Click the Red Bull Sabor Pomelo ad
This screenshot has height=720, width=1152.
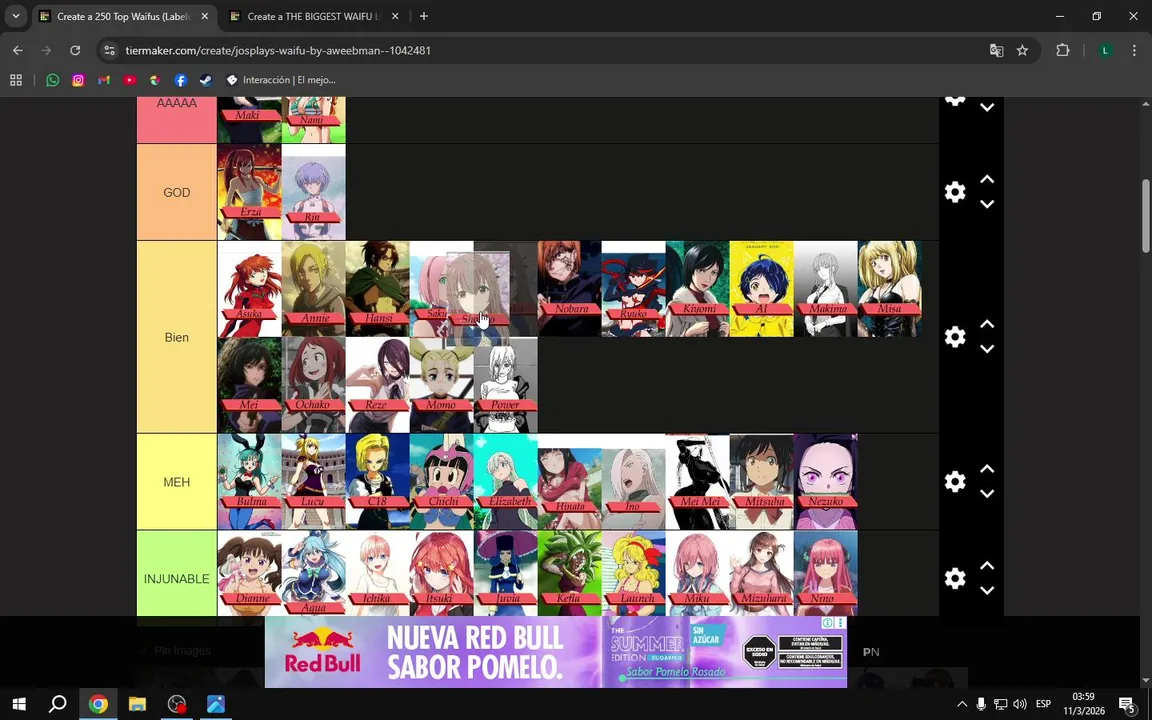555,652
